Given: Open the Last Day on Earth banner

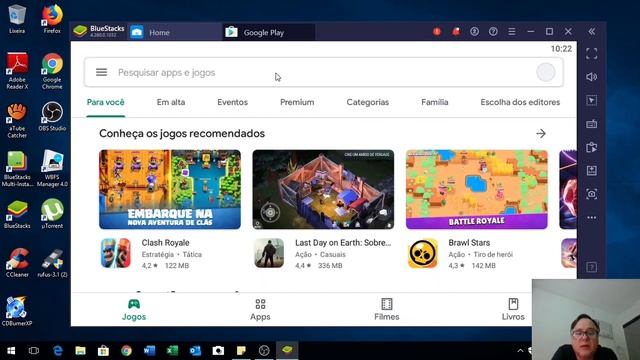Looking at the screenshot, I should pyautogui.click(x=323, y=189).
